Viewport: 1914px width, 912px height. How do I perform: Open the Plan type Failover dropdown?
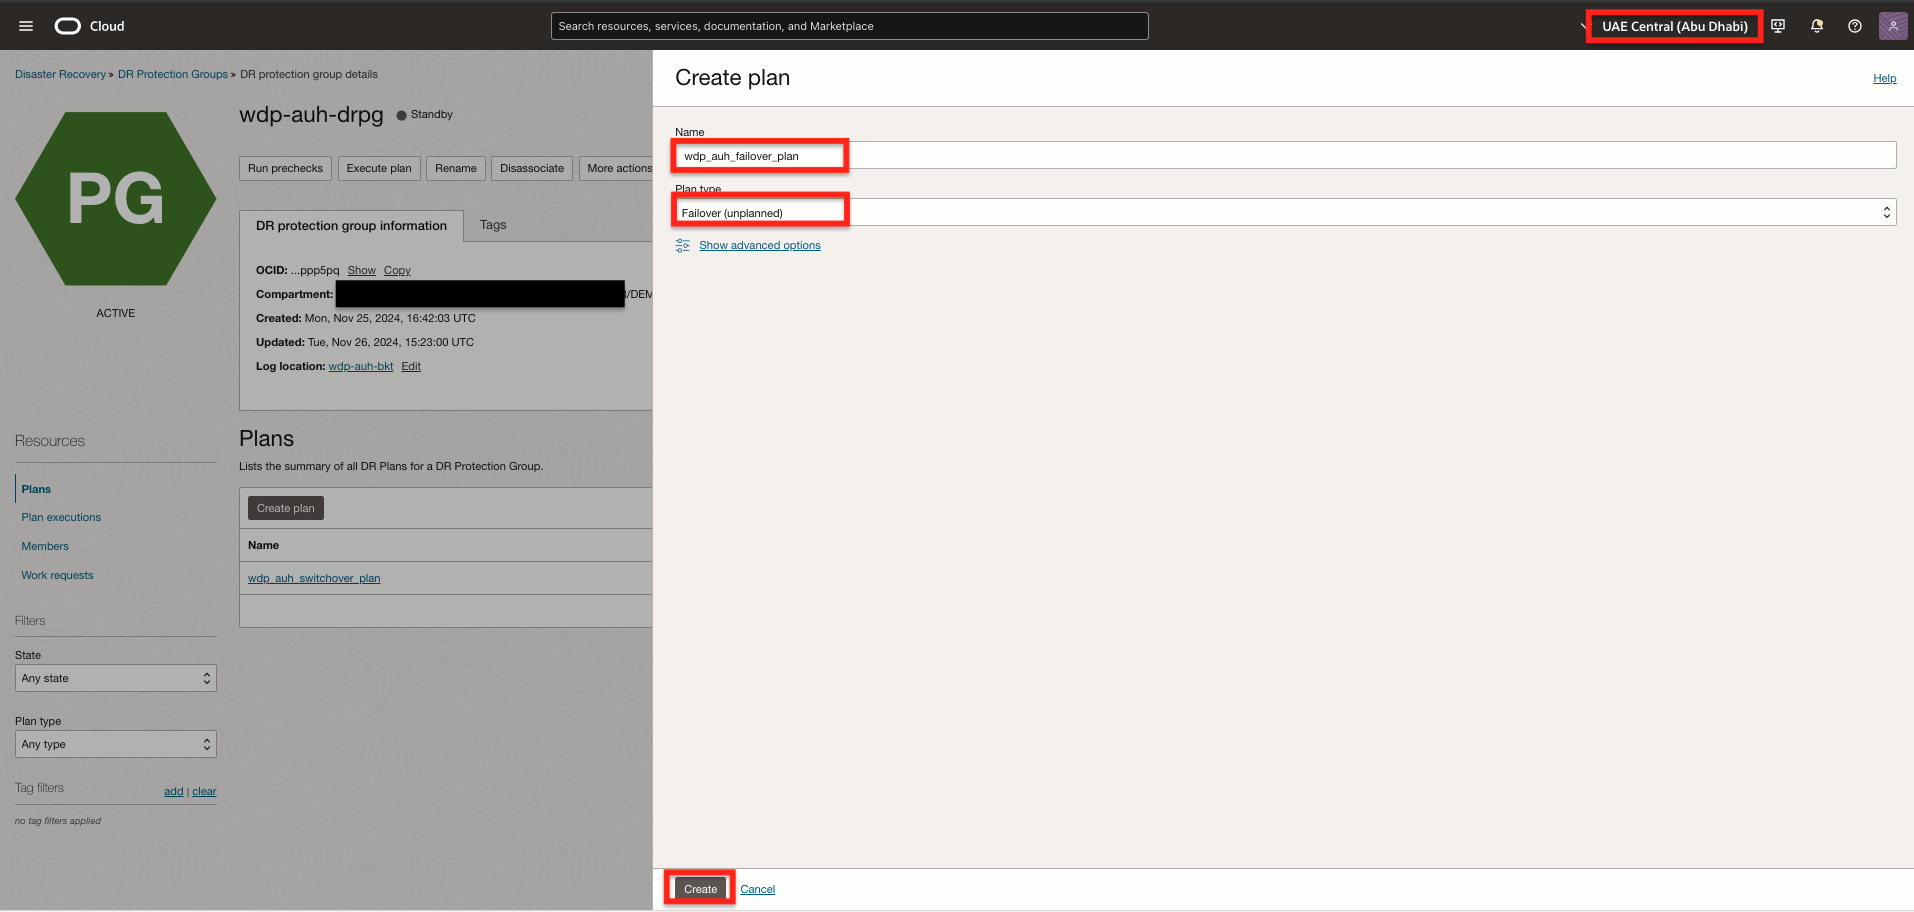tap(1285, 212)
